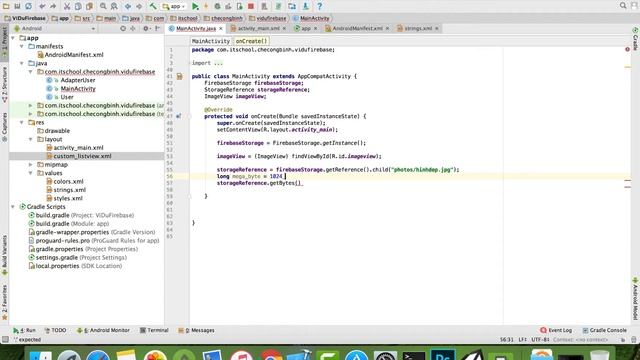Select User class in project tree

click(x=67, y=97)
